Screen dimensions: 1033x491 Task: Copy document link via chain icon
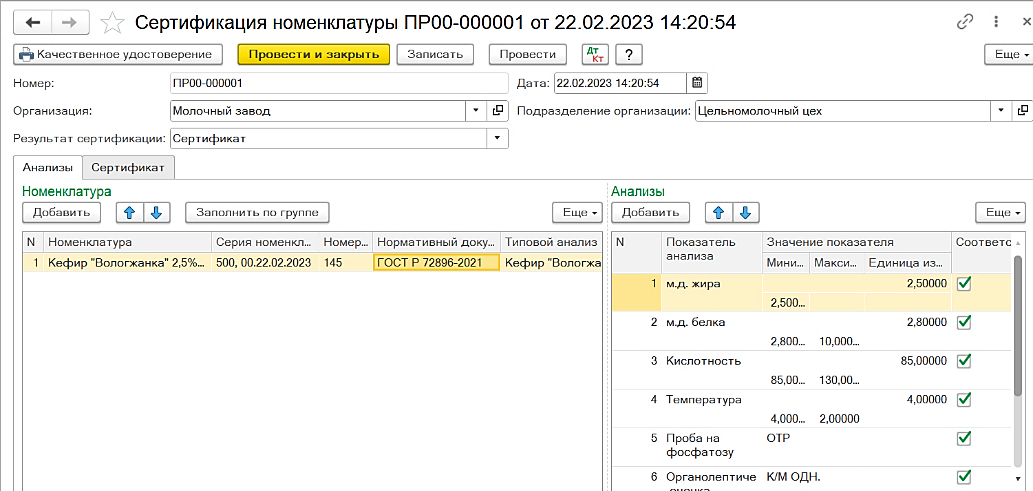[964, 21]
